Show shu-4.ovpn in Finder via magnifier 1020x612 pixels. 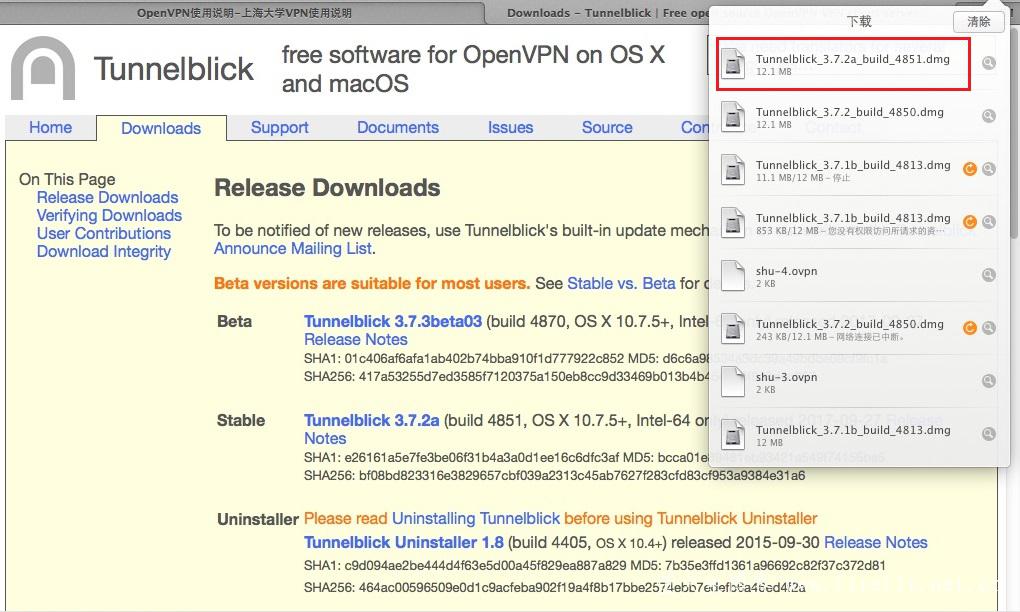point(988,275)
